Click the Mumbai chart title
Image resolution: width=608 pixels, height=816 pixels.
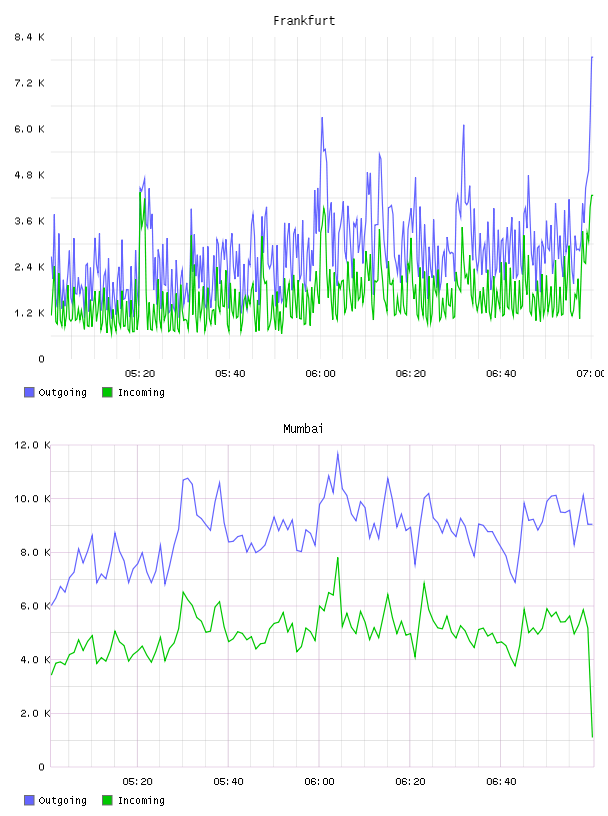(x=303, y=429)
